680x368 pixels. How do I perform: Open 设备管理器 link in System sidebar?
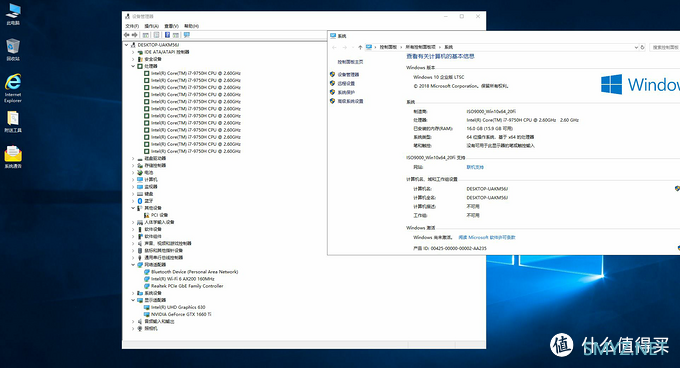tap(348, 75)
